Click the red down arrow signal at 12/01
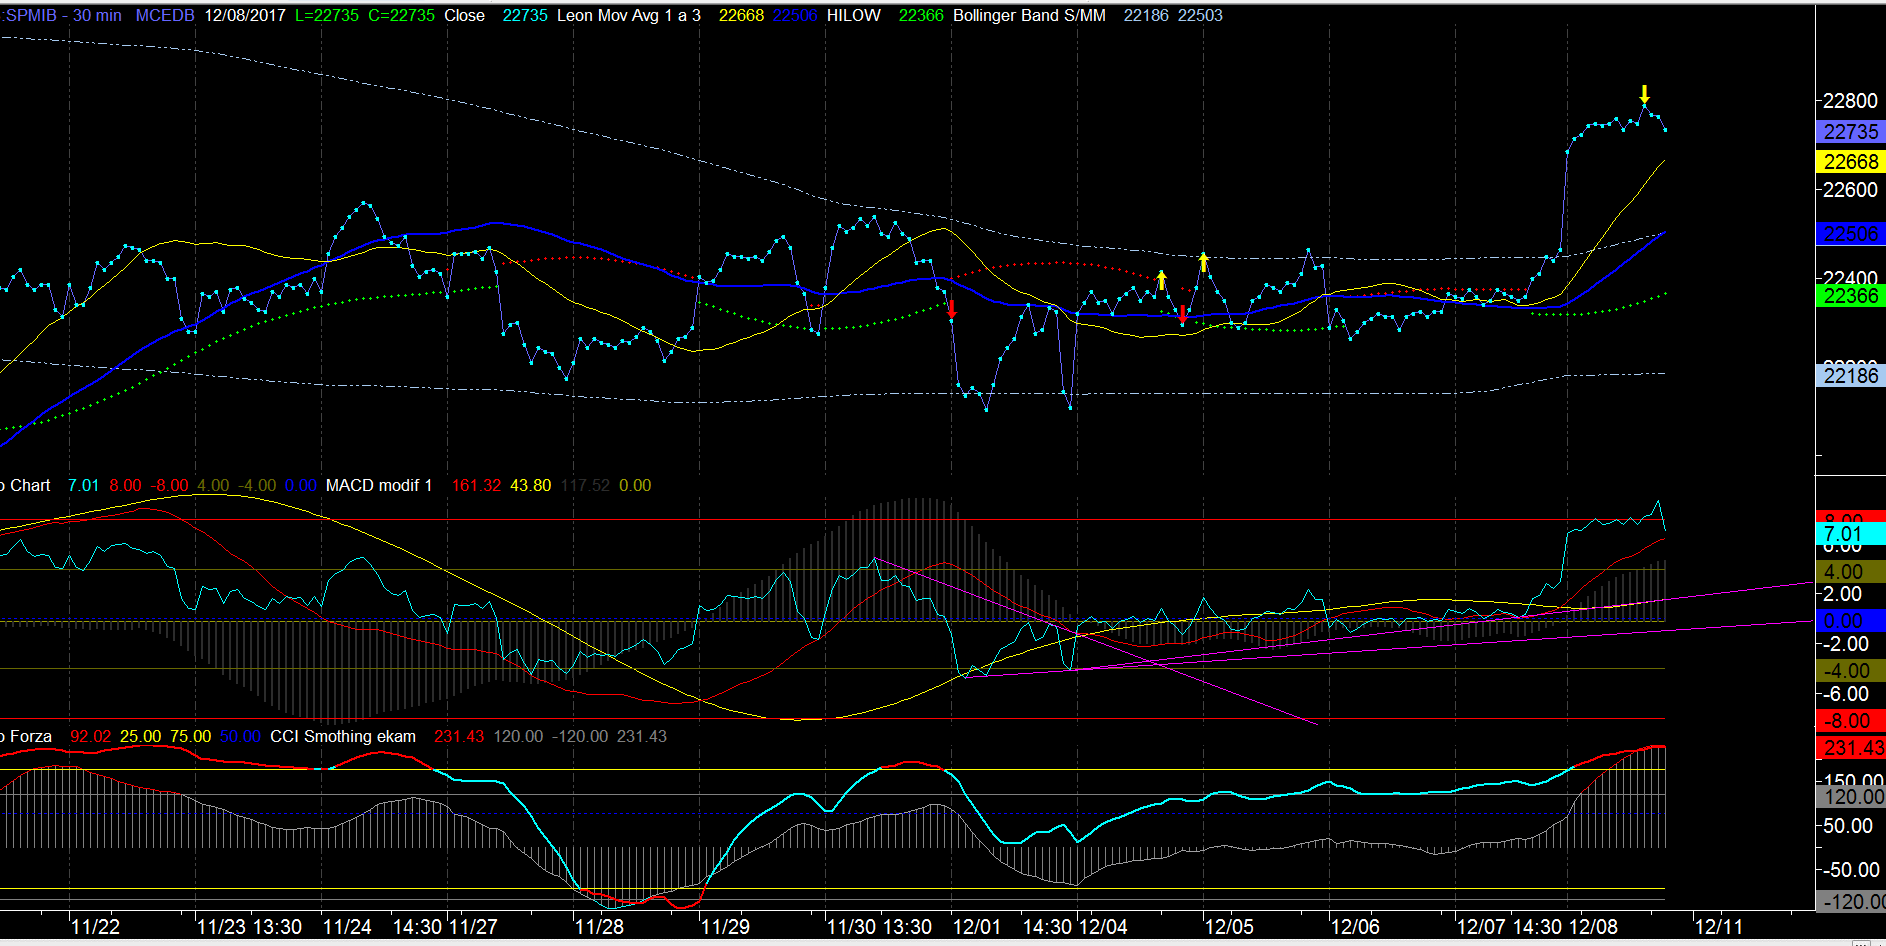Screen dimensions: 1886x946 pyautogui.click(x=952, y=309)
